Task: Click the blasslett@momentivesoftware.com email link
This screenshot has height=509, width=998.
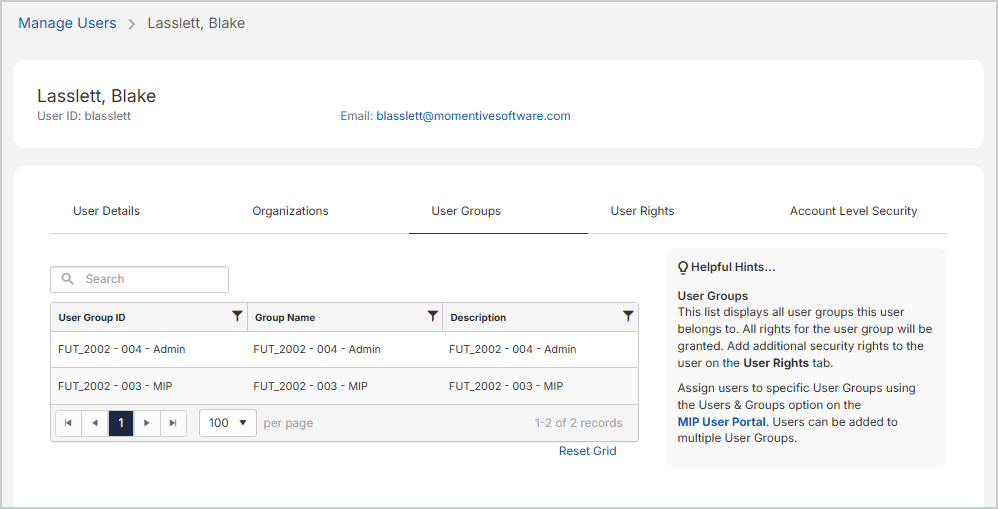Action: [x=473, y=116]
